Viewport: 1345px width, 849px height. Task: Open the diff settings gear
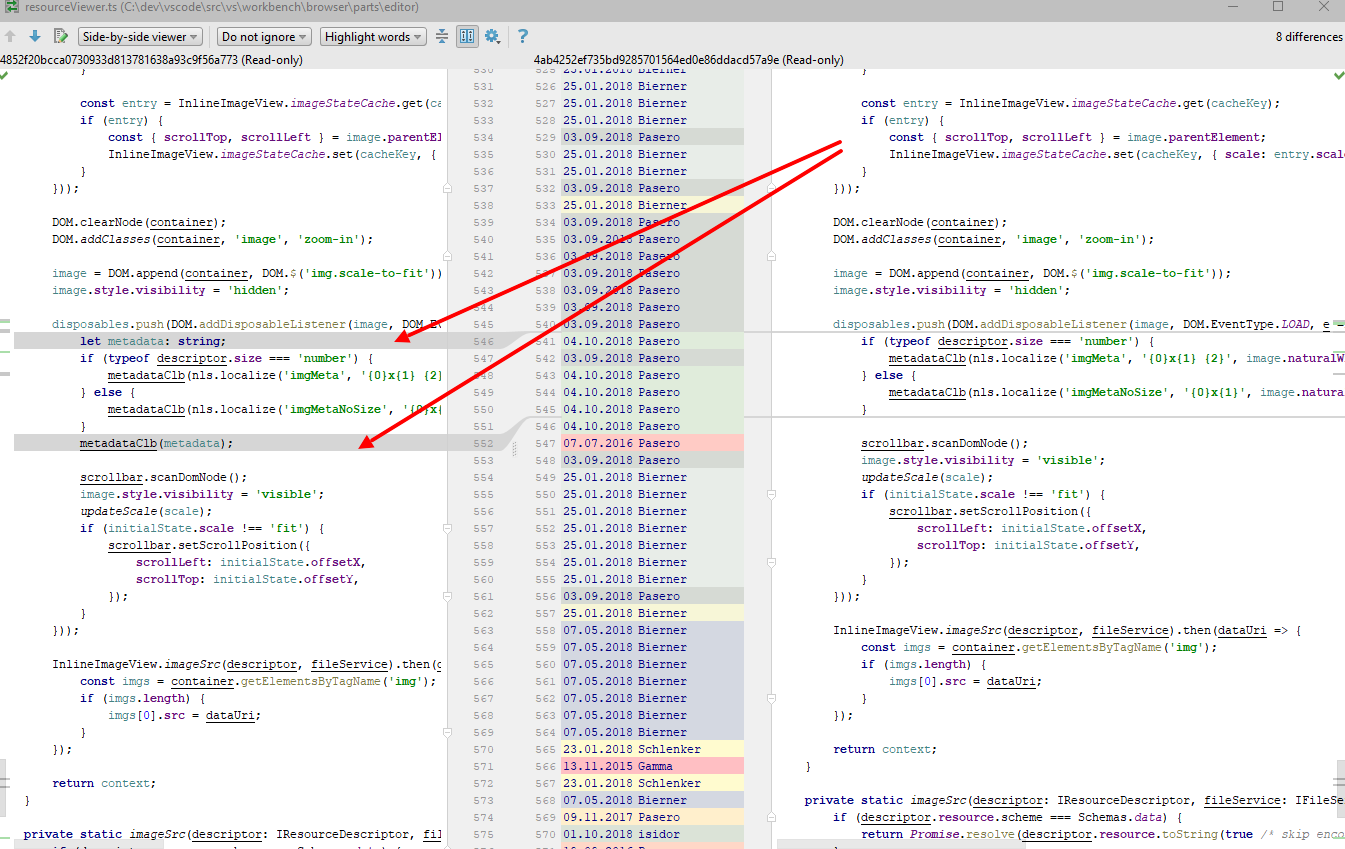tap(491, 36)
